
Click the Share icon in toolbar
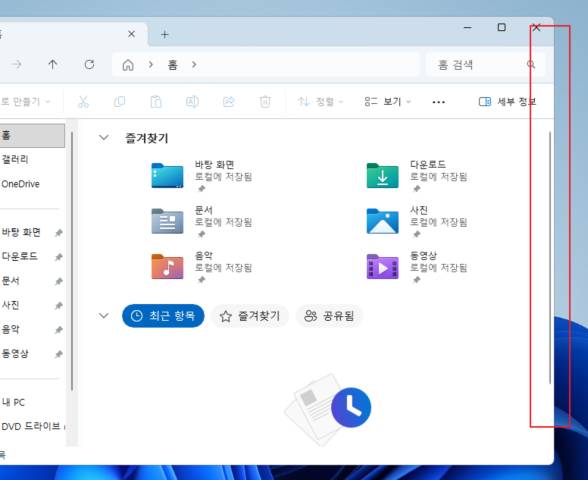coord(228,102)
